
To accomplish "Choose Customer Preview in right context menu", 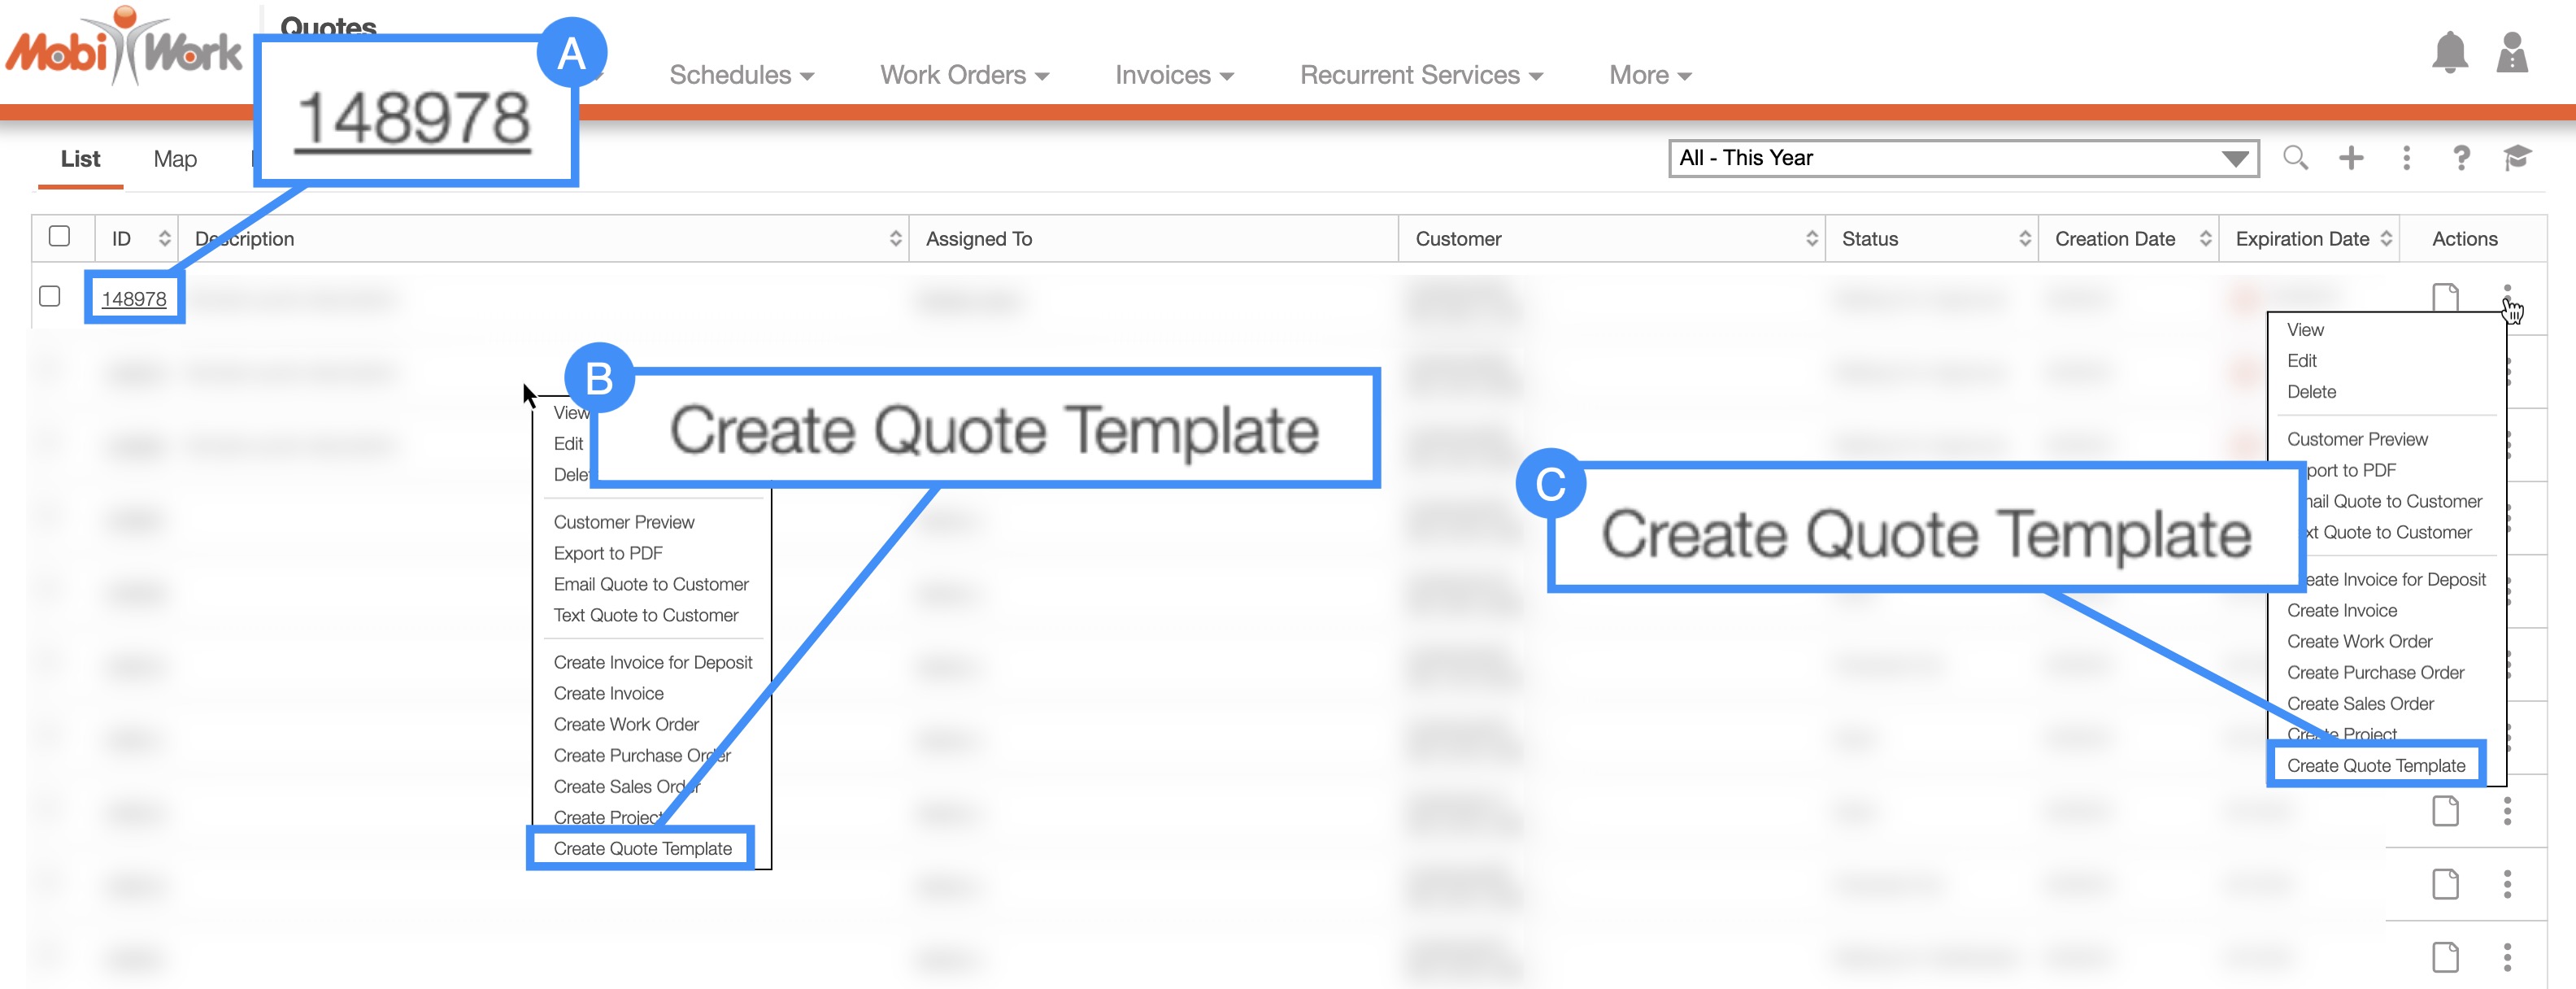I will (2357, 440).
